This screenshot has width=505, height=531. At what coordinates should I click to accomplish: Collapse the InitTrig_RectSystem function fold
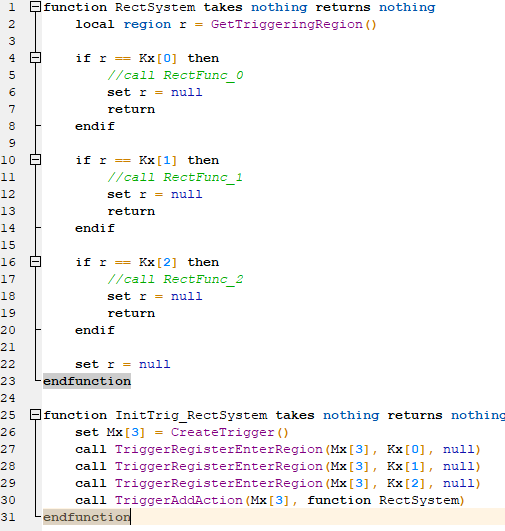36,415
